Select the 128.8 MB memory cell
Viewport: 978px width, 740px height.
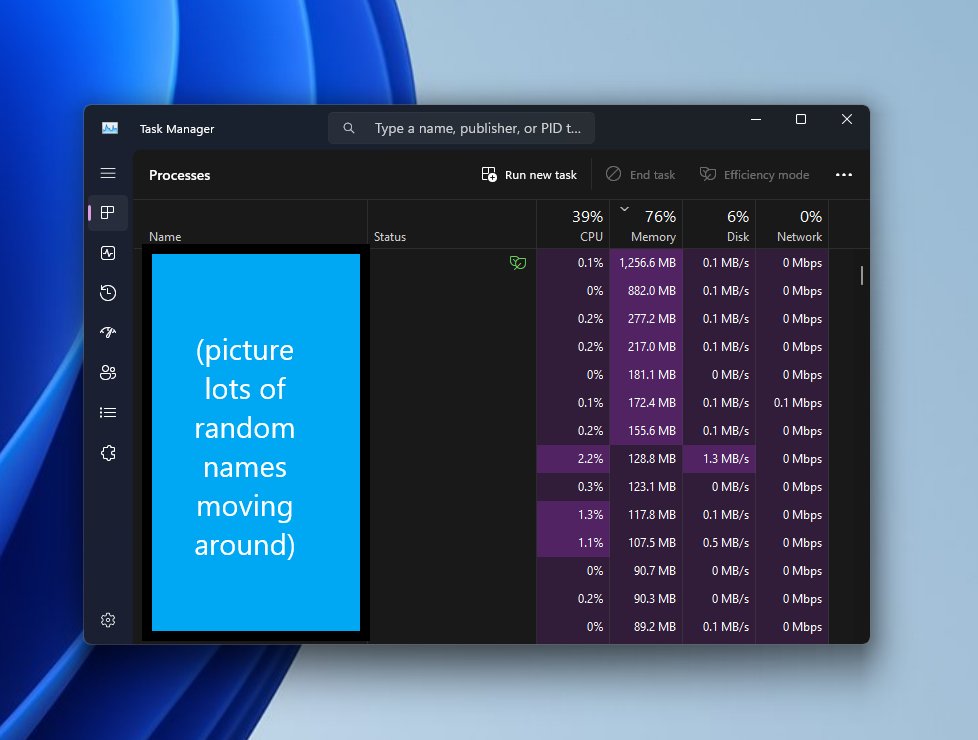tap(646, 459)
